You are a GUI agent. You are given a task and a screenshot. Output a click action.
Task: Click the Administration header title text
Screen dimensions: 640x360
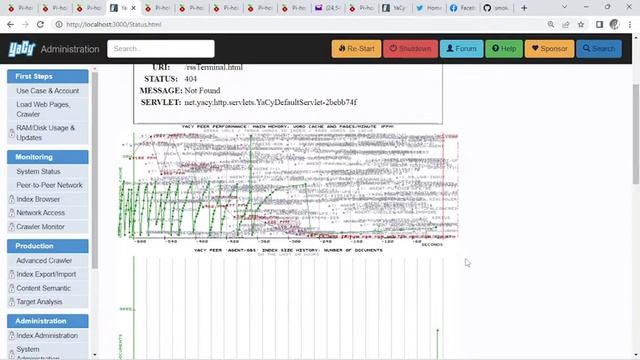click(x=70, y=49)
